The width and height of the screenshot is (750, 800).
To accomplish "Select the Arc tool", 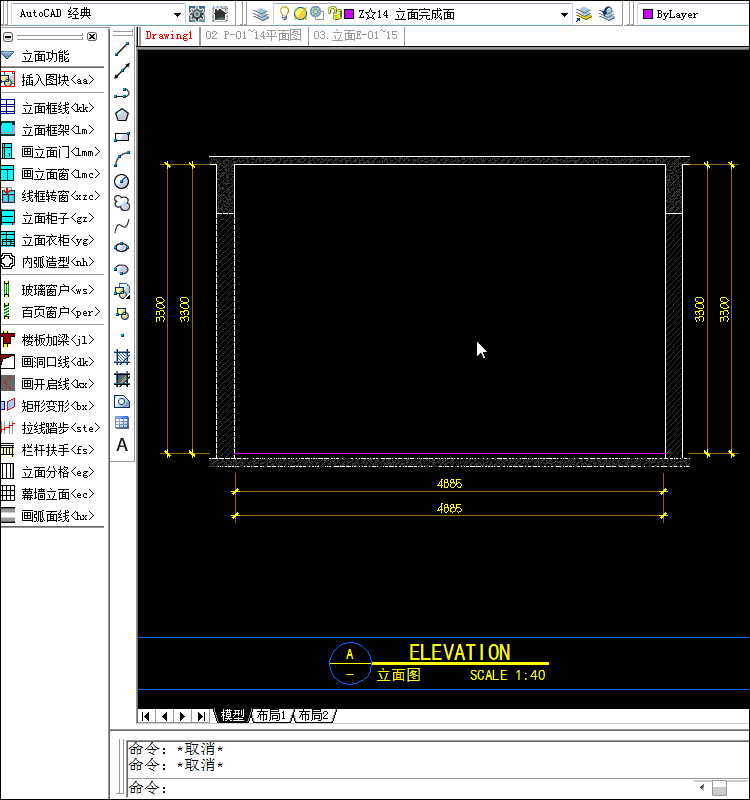I will click(122, 159).
